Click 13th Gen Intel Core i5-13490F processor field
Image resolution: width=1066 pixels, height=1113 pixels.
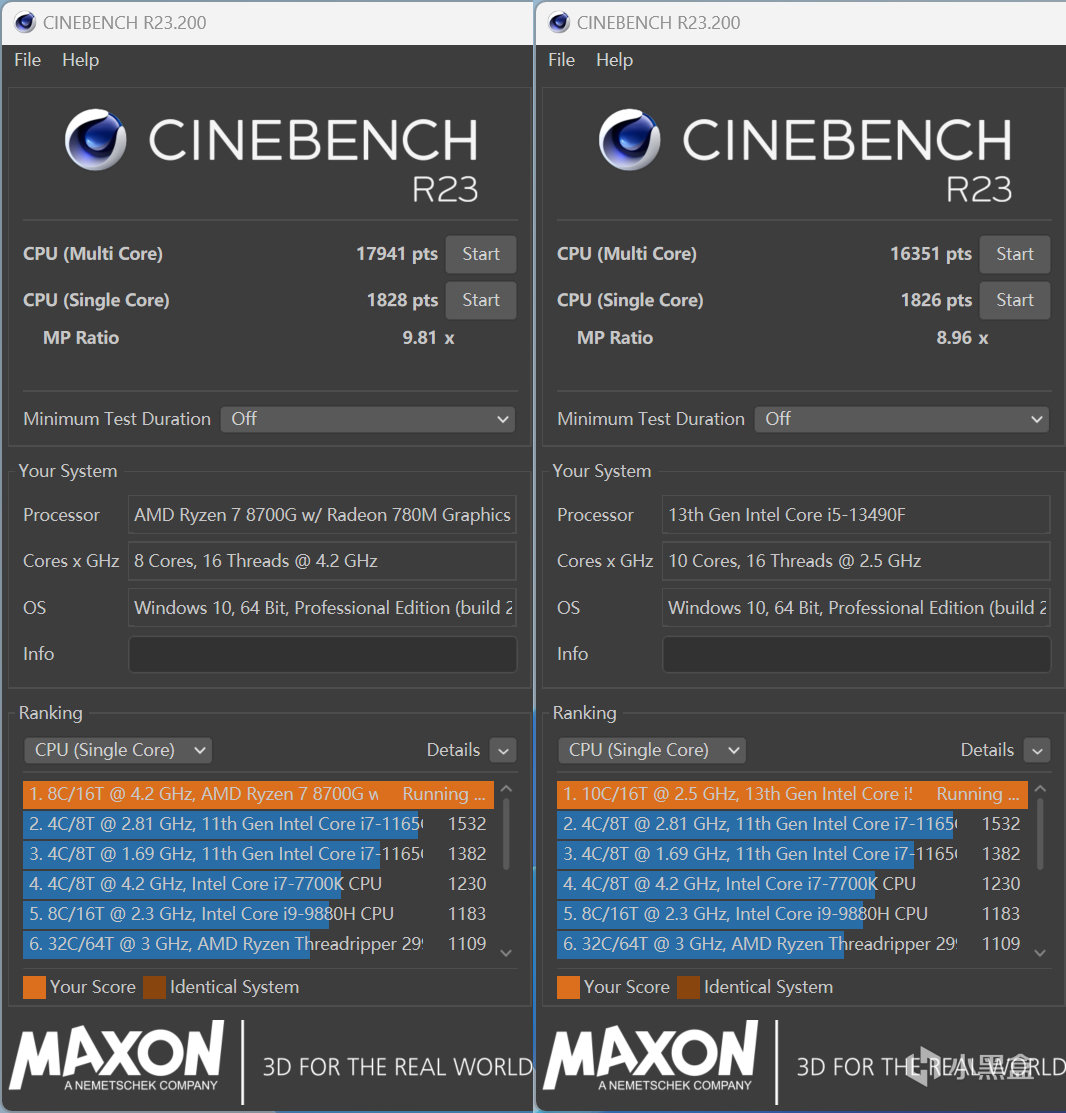pyautogui.click(x=856, y=515)
